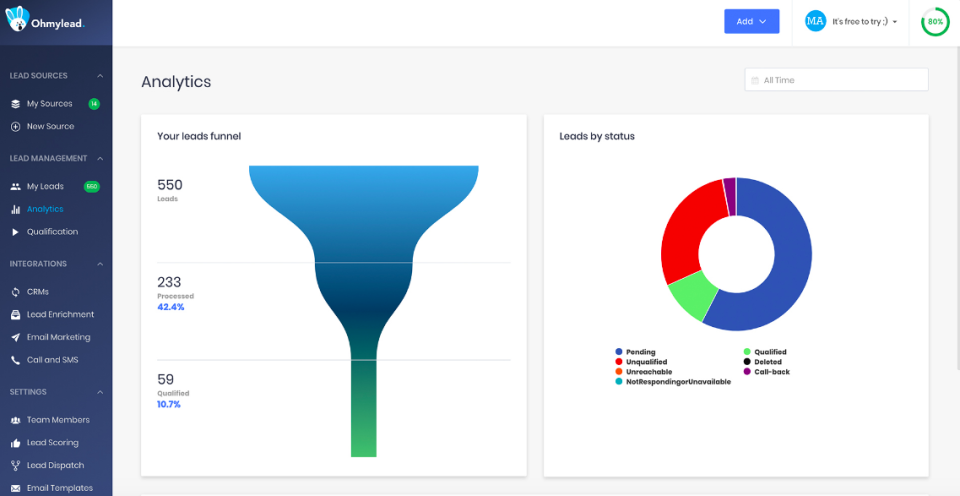Image resolution: width=960 pixels, height=496 pixels.
Task: Click the Qualification play icon
Action: [15, 232]
